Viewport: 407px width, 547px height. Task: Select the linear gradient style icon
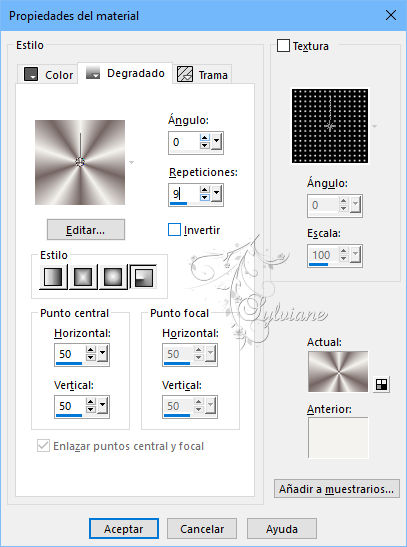pyautogui.click(x=53, y=277)
